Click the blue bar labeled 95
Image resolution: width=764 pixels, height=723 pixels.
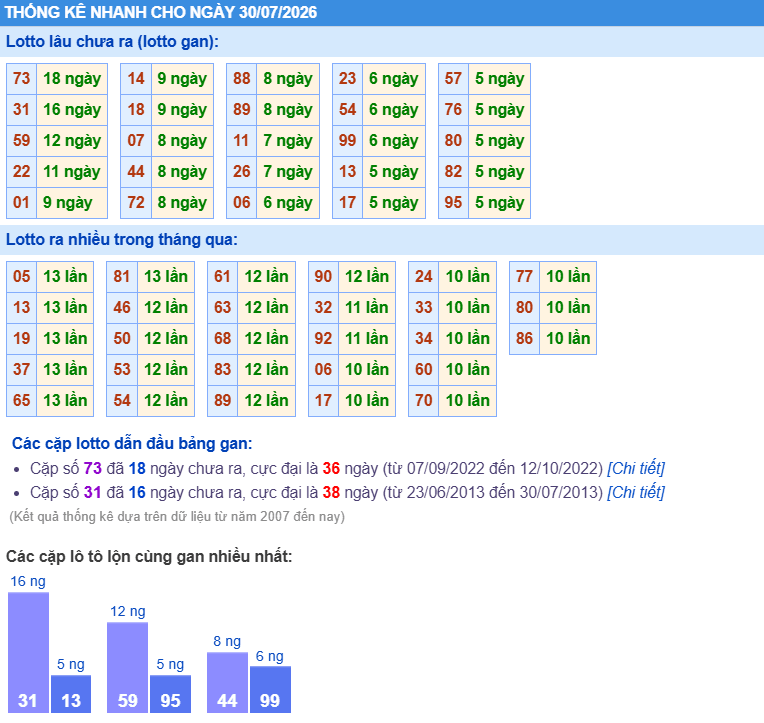tap(171, 694)
